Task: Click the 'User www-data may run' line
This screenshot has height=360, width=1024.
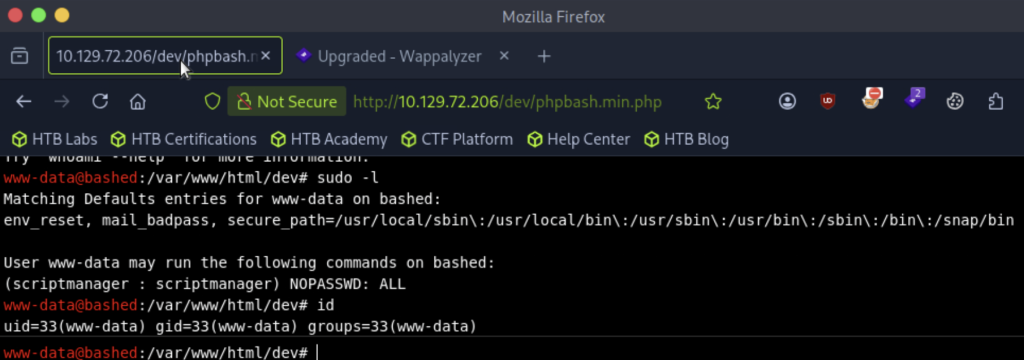Action: coord(249,263)
